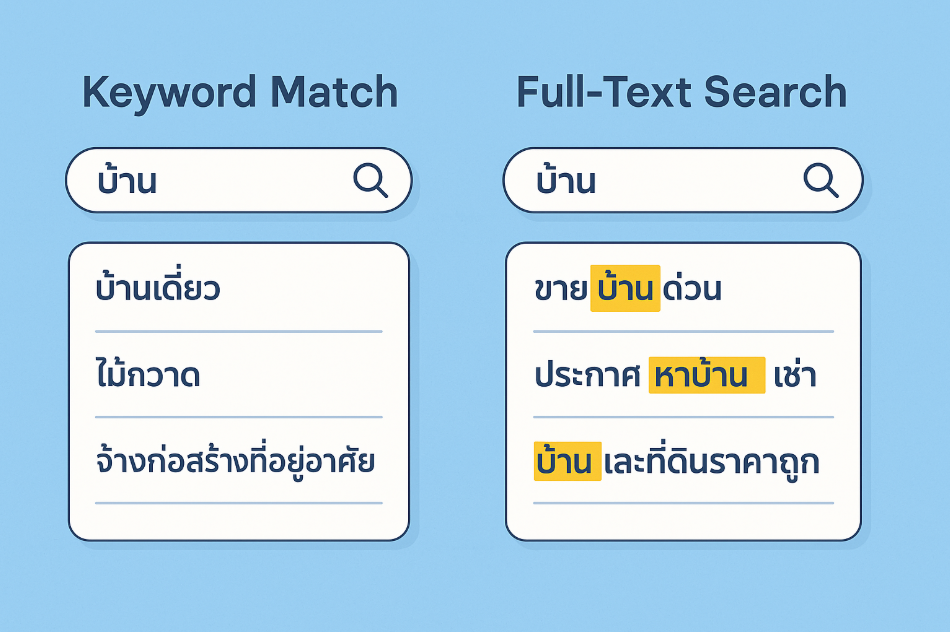
Task: Focus the Keyword Match search field containing บ้าน
Action: point(239,180)
